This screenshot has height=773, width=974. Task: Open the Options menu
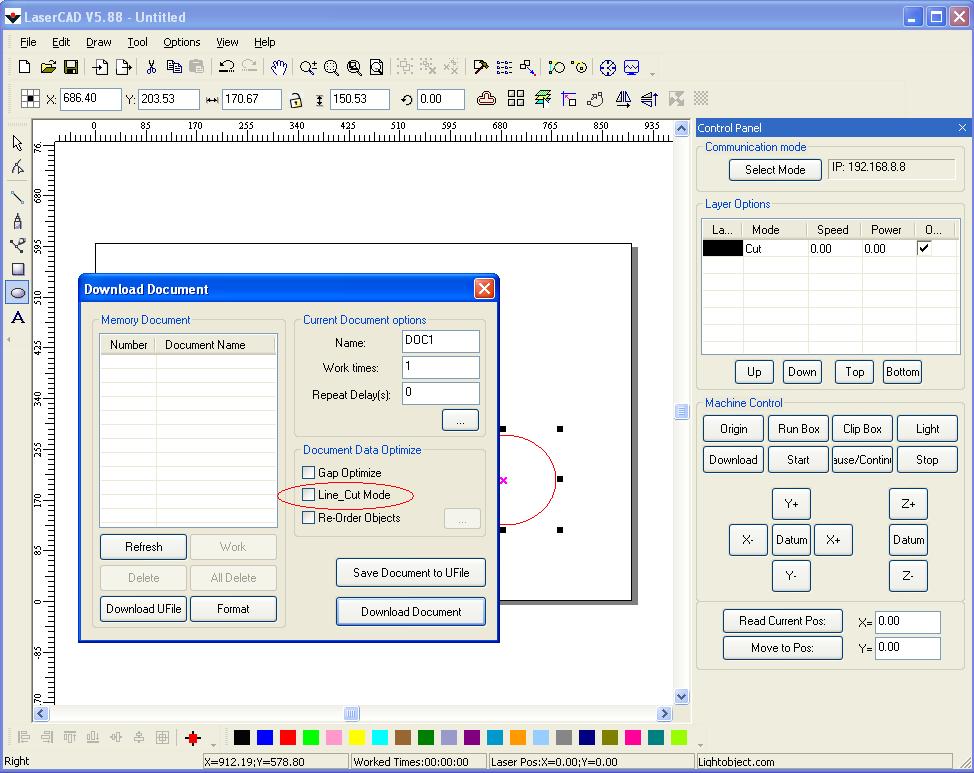[181, 42]
